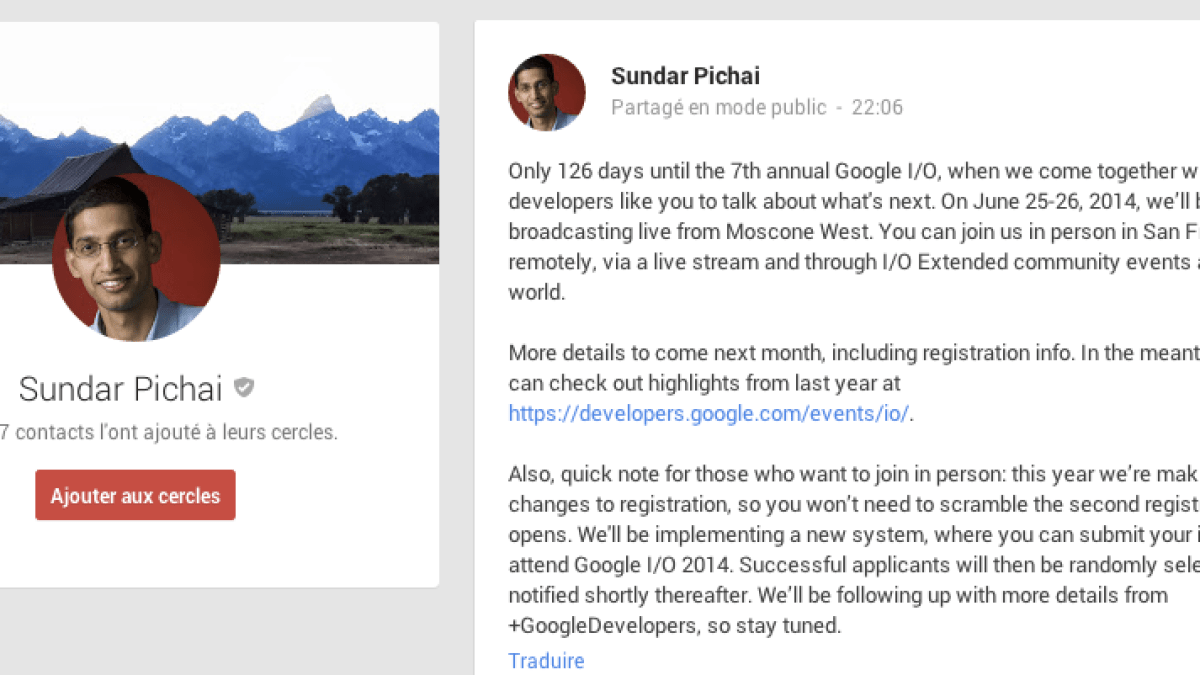Click the Partagé en mode public label
This screenshot has width=1200, height=675.
718,107
